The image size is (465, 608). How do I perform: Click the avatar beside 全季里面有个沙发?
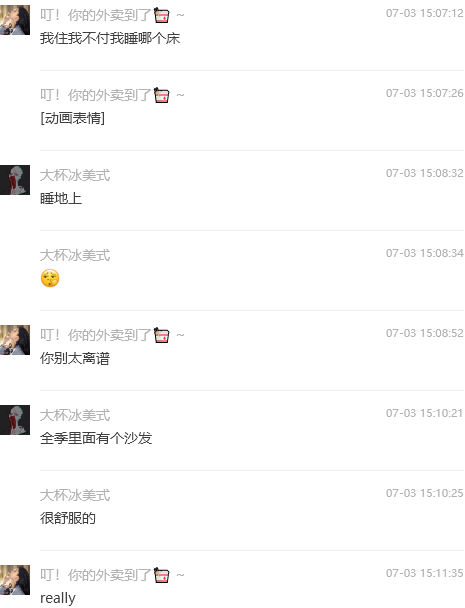(x=15, y=420)
